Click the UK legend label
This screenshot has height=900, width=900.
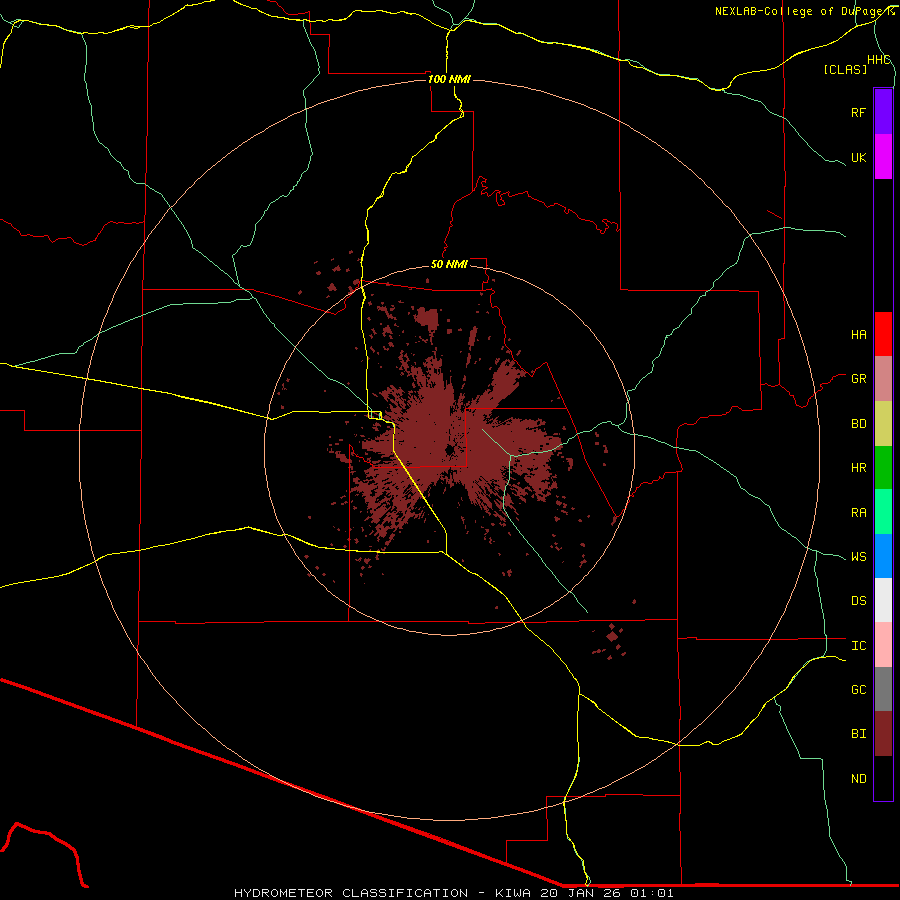tap(858, 158)
